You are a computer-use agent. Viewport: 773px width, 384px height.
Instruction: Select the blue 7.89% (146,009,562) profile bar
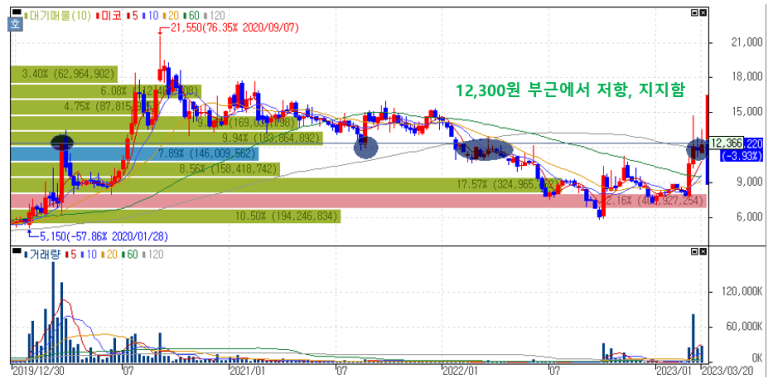pyautogui.click(x=135, y=153)
